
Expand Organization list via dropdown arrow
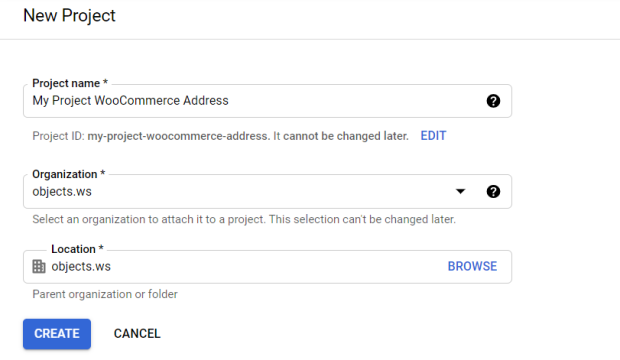point(460,191)
